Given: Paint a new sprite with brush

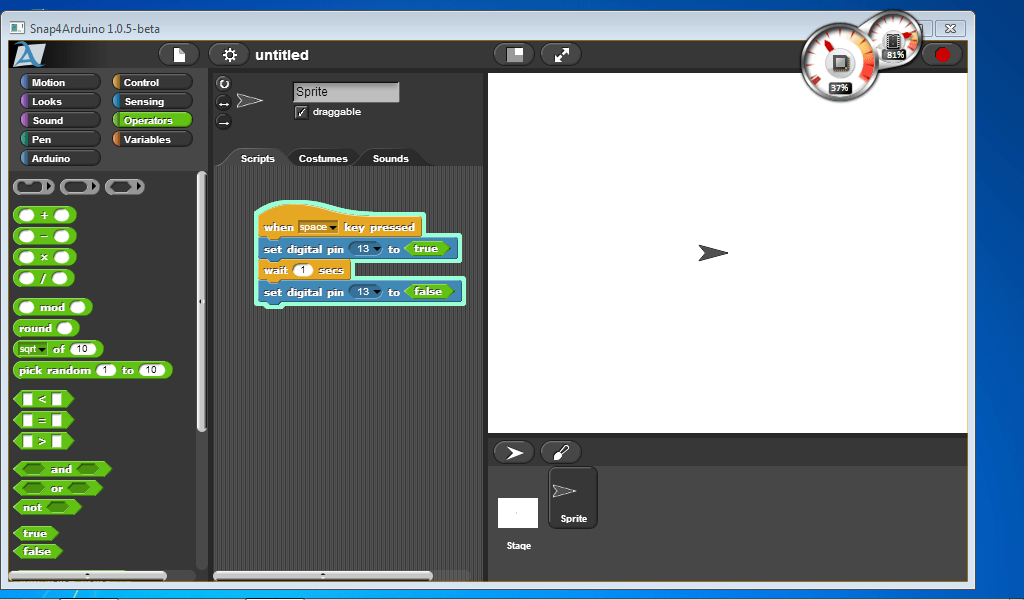Looking at the screenshot, I should tap(561, 452).
